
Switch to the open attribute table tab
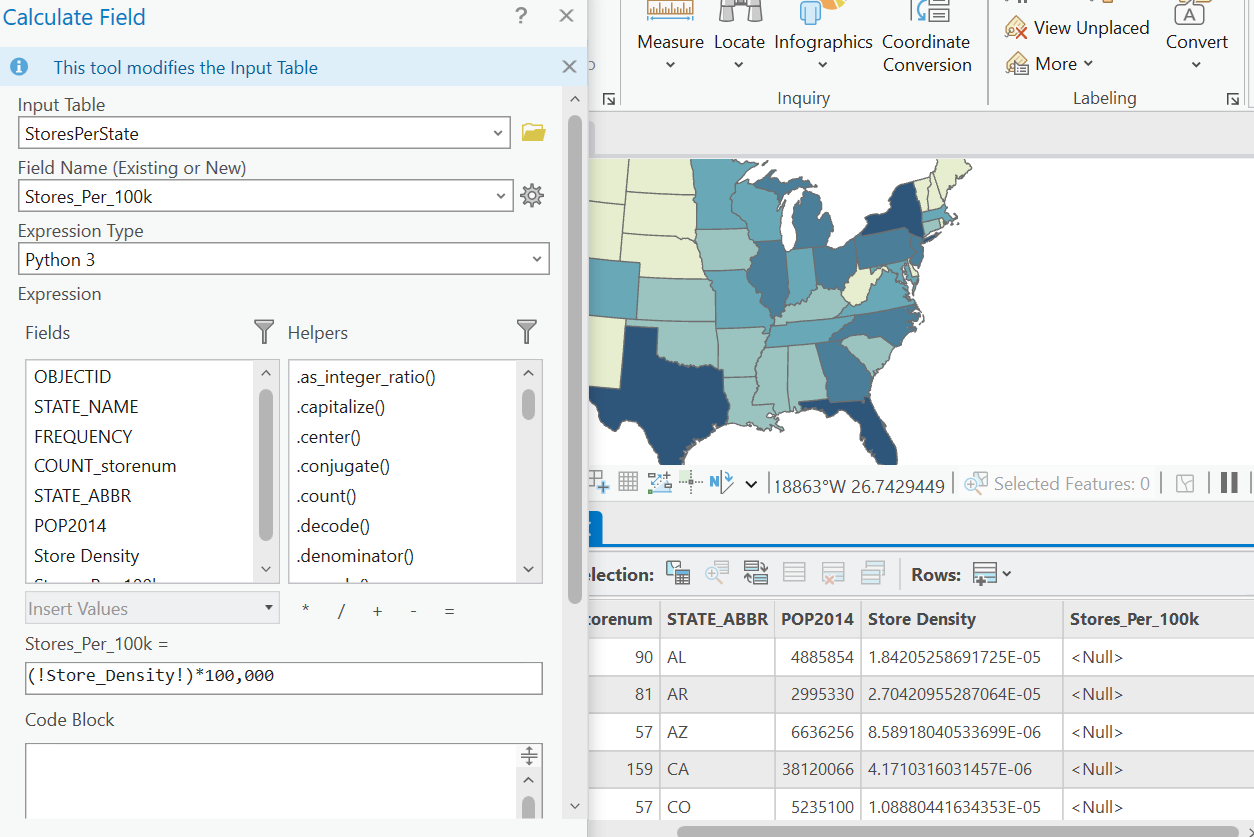pyautogui.click(x=592, y=524)
